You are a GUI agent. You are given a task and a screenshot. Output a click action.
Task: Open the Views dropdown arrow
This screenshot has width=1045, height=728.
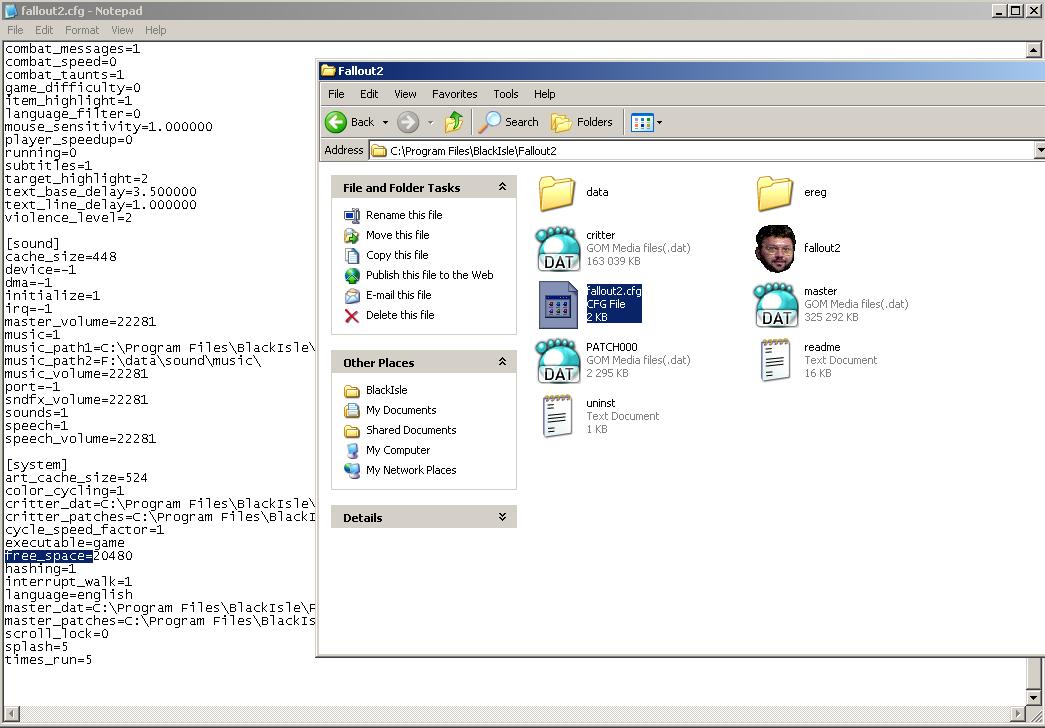coord(659,123)
